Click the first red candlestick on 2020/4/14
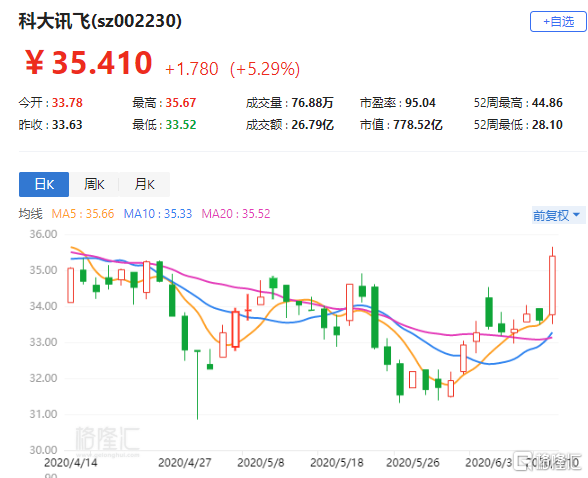 point(70,285)
